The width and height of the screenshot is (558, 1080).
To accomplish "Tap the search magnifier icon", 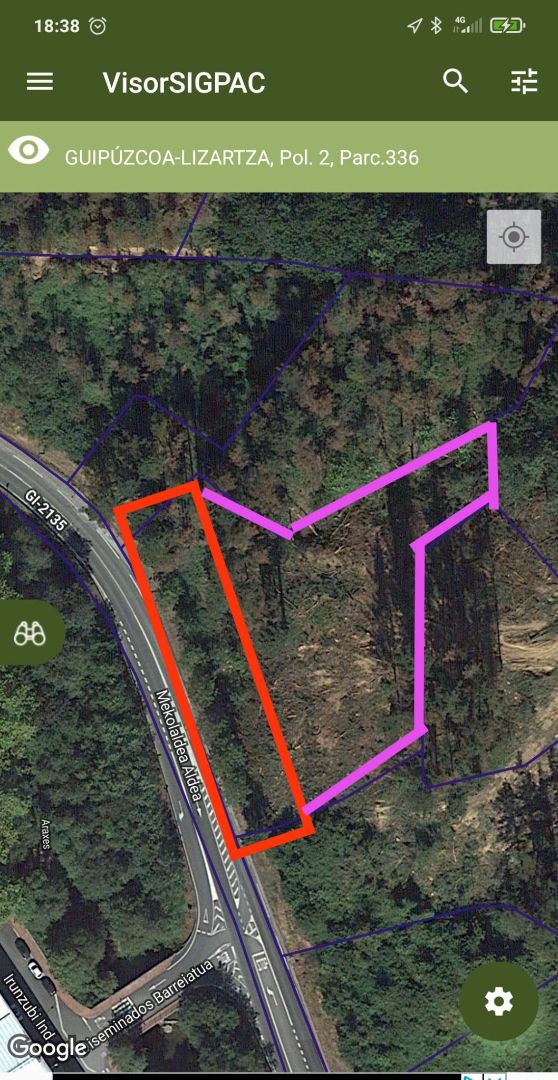I will pos(455,81).
